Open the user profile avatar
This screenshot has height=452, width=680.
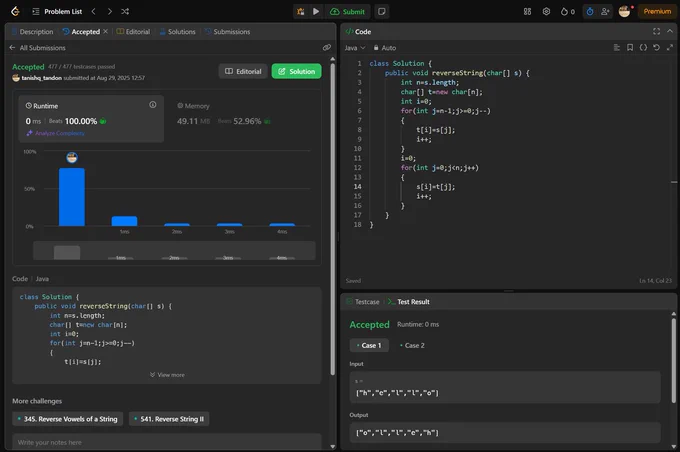(624, 12)
